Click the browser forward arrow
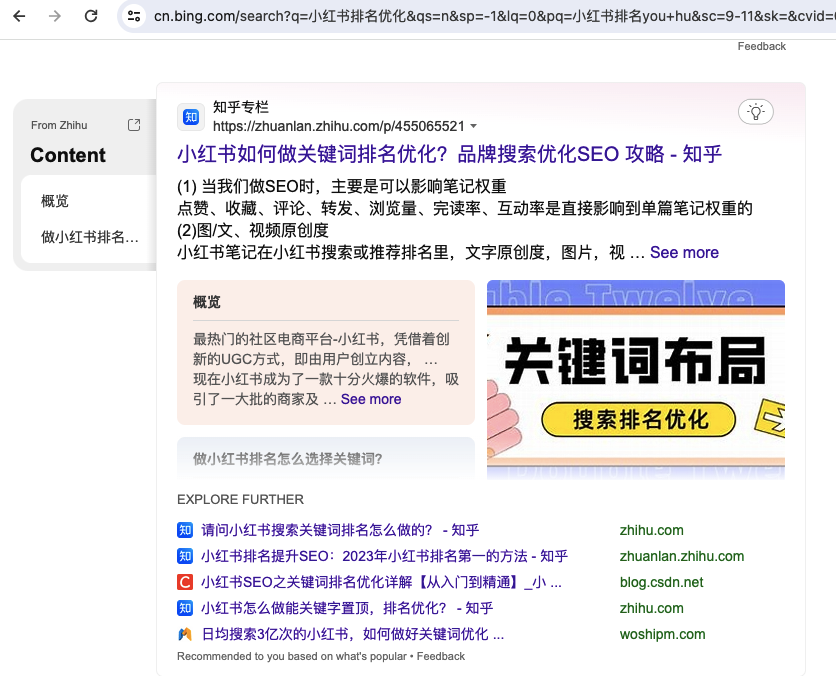Image resolution: width=836 pixels, height=676 pixels. tap(54, 16)
